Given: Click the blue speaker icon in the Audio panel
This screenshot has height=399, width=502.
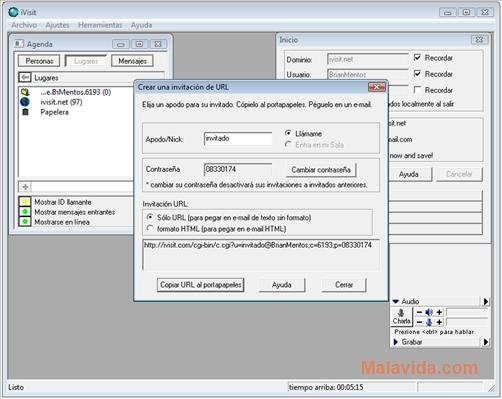Looking at the screenshot, I should click(429, 312).
